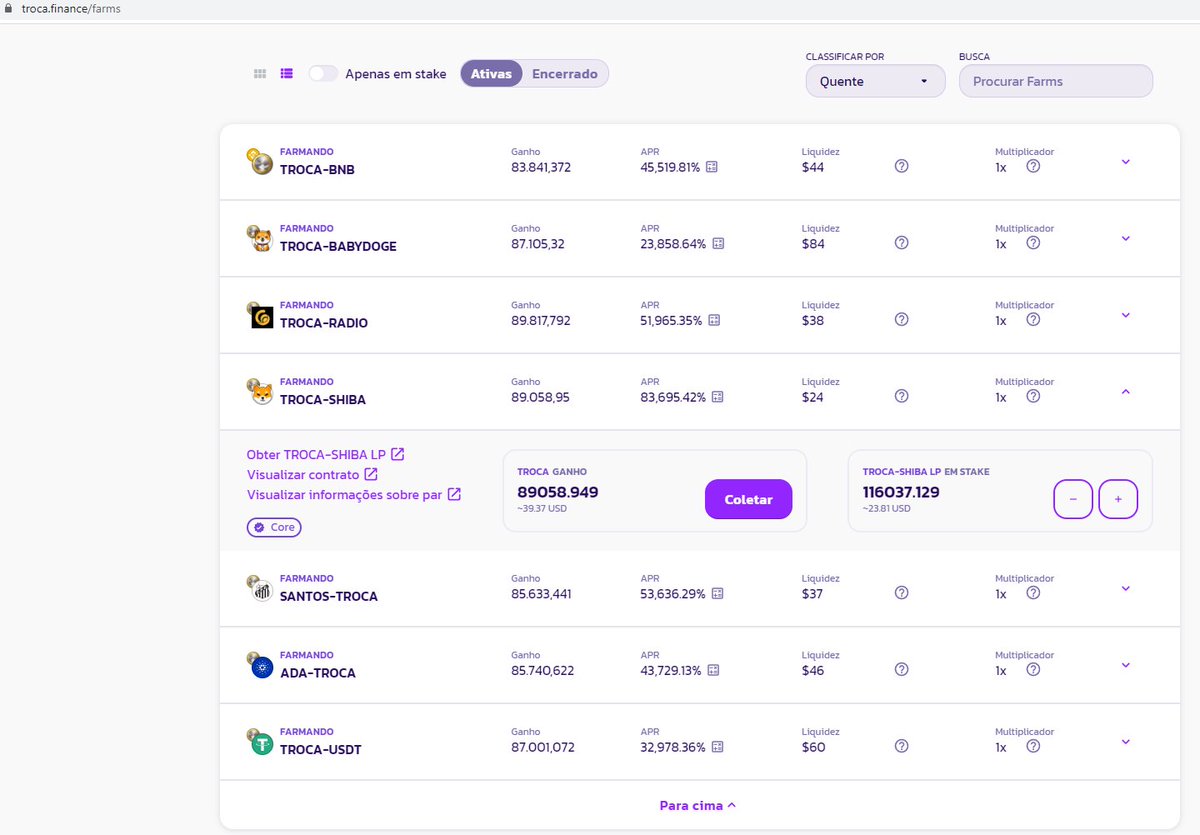
Task: Open APR calculator for SANTOS-TROCA
Action: (x=717, y=594)
